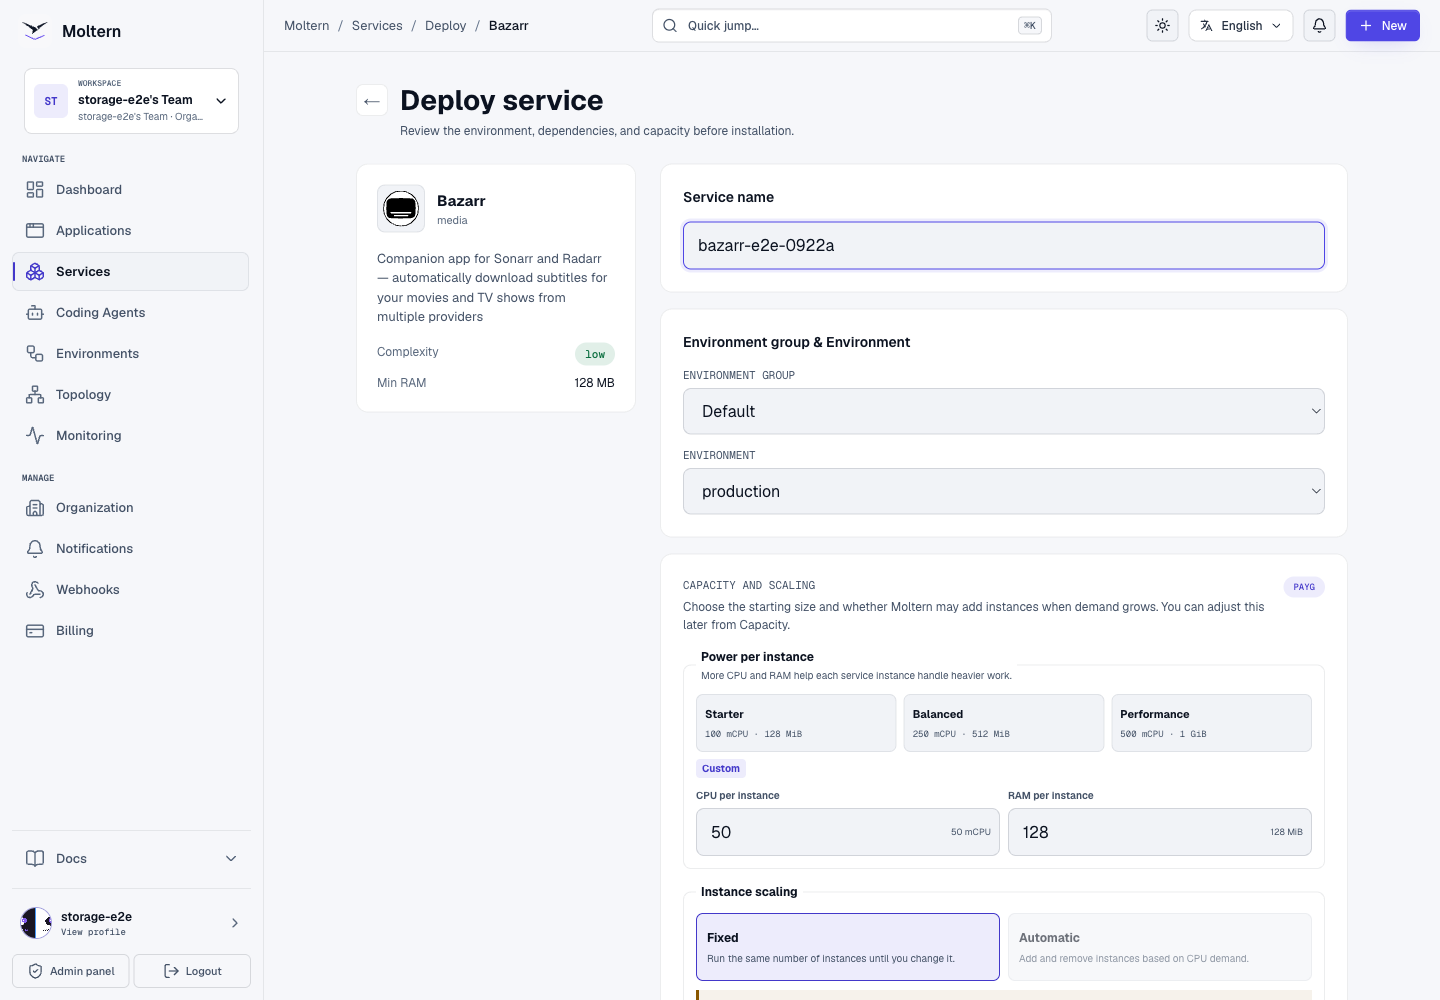Click the Bazarr breadcrumb
Image resolution: width=1440 pixels, height=1000 pixels.
pyautogui.click(x=508, y=26)
